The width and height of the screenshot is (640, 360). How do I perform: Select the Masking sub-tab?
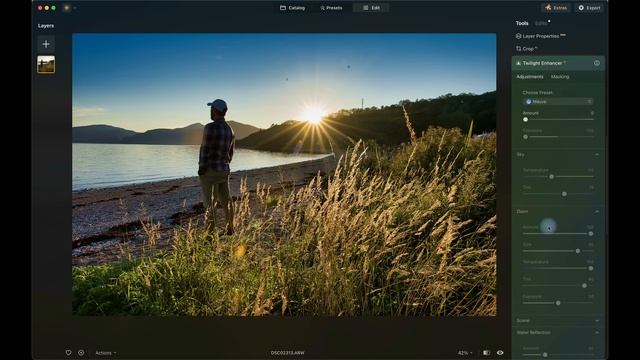(560, 77)
